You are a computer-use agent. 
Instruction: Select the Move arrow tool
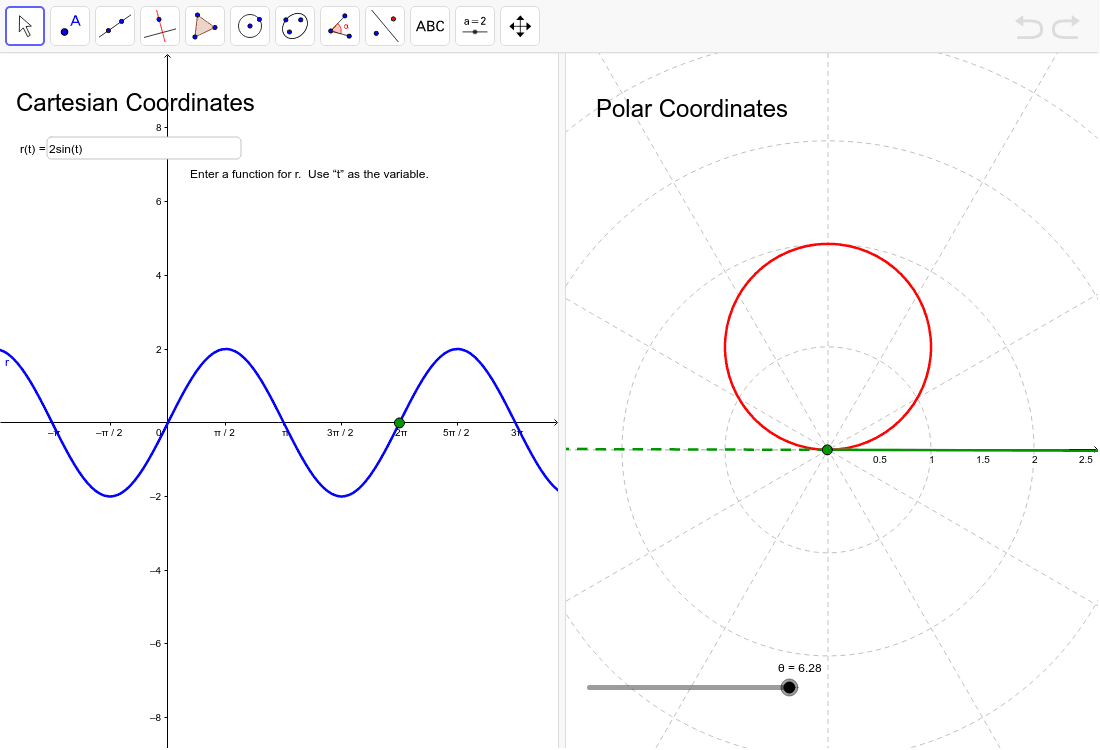(x=25, y=26)
